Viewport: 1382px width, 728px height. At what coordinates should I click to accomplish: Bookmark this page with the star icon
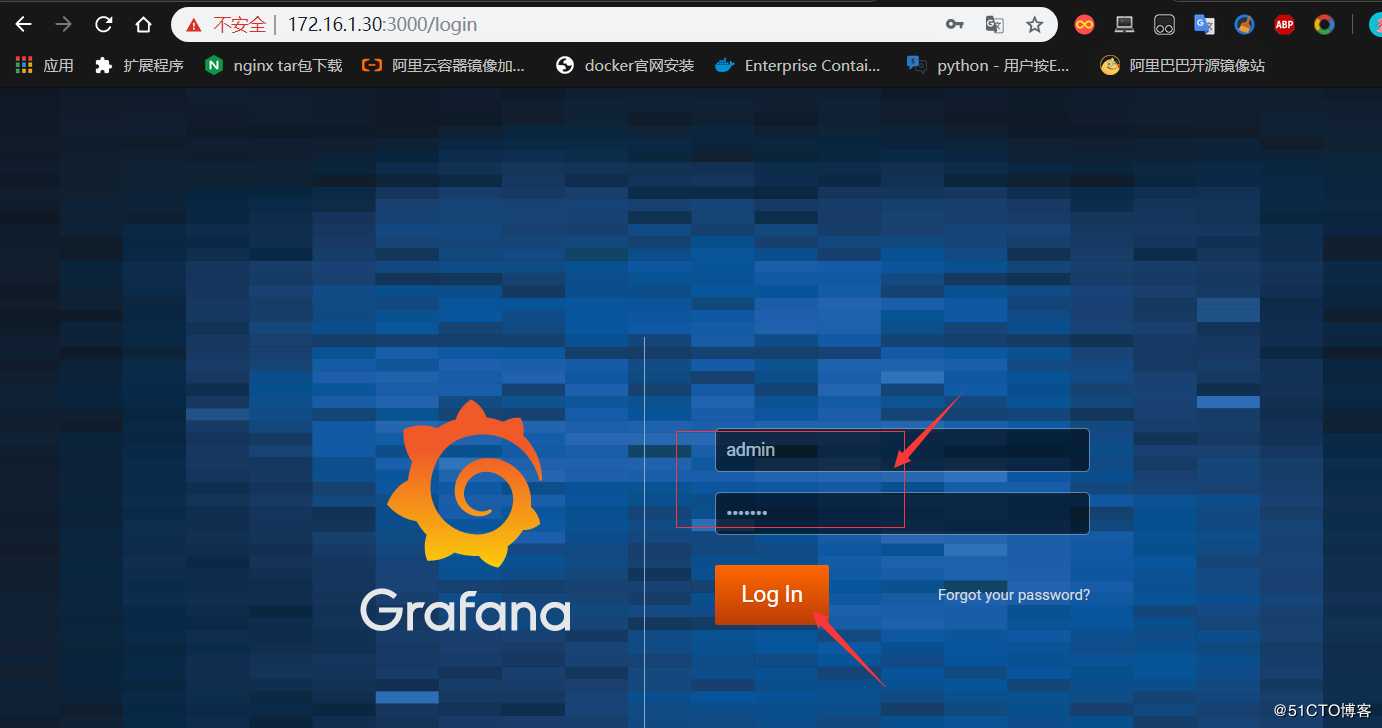(1035, 24)
